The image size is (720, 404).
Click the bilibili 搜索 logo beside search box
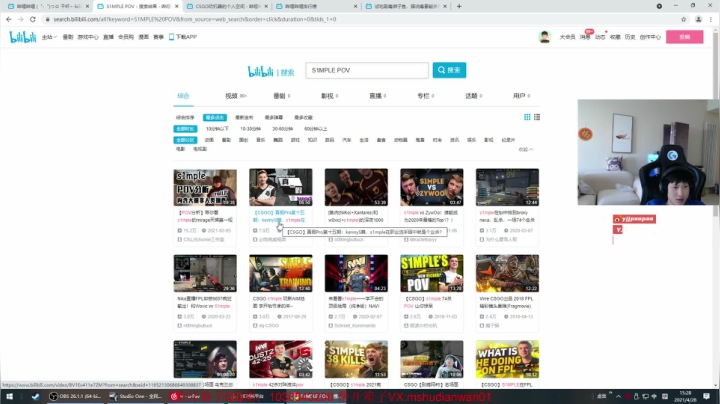[x=271, y=72]
